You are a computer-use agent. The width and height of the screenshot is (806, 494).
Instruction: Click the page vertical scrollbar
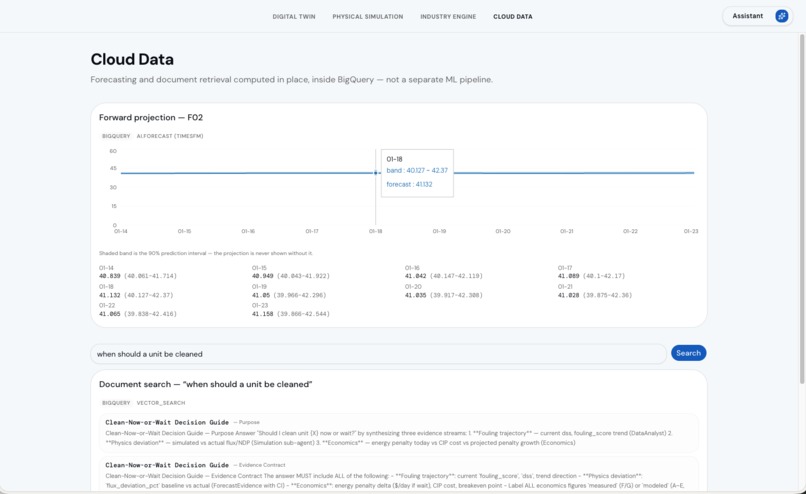(802, 209)
